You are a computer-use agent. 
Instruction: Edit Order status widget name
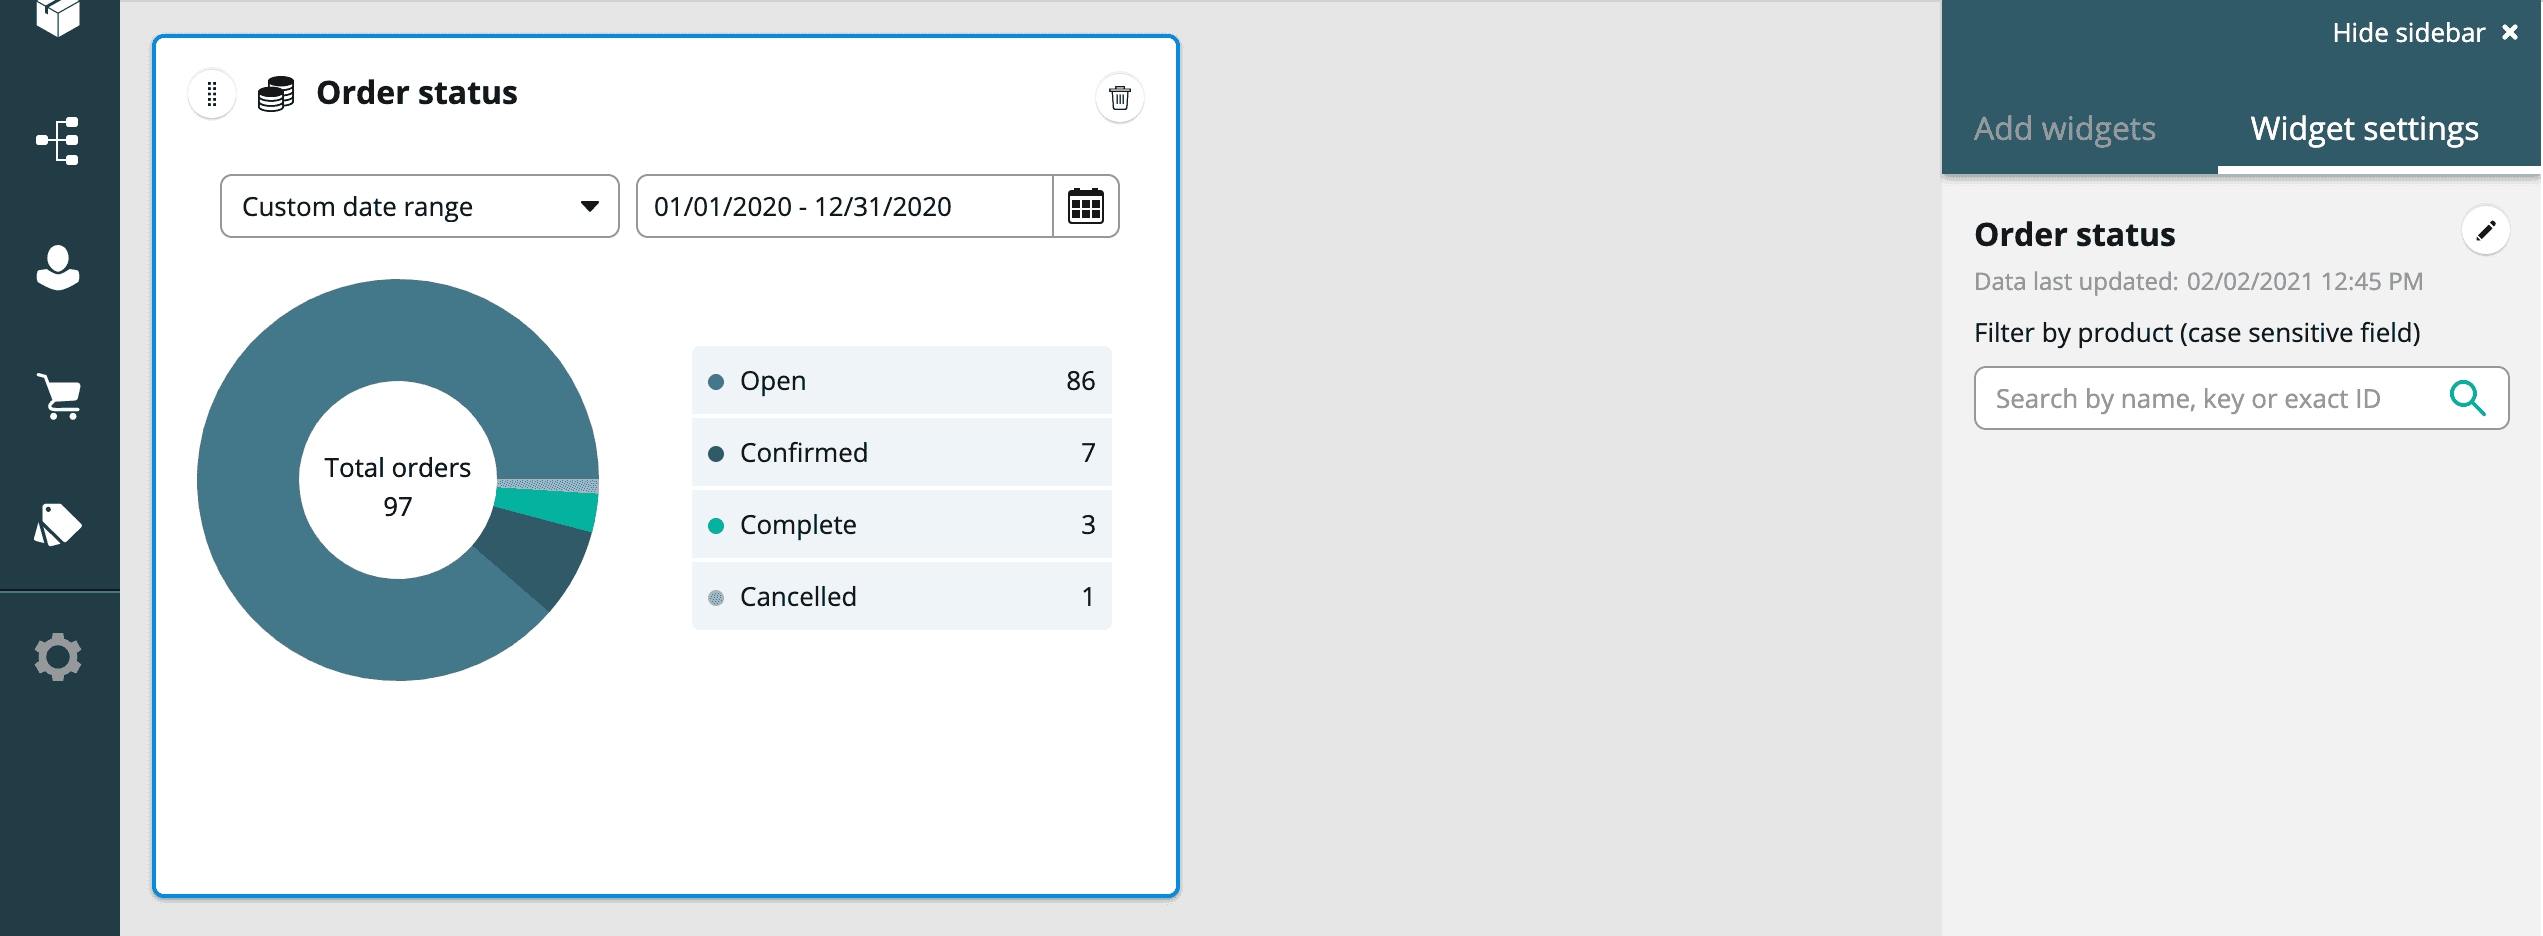[x=2485, y=232]
